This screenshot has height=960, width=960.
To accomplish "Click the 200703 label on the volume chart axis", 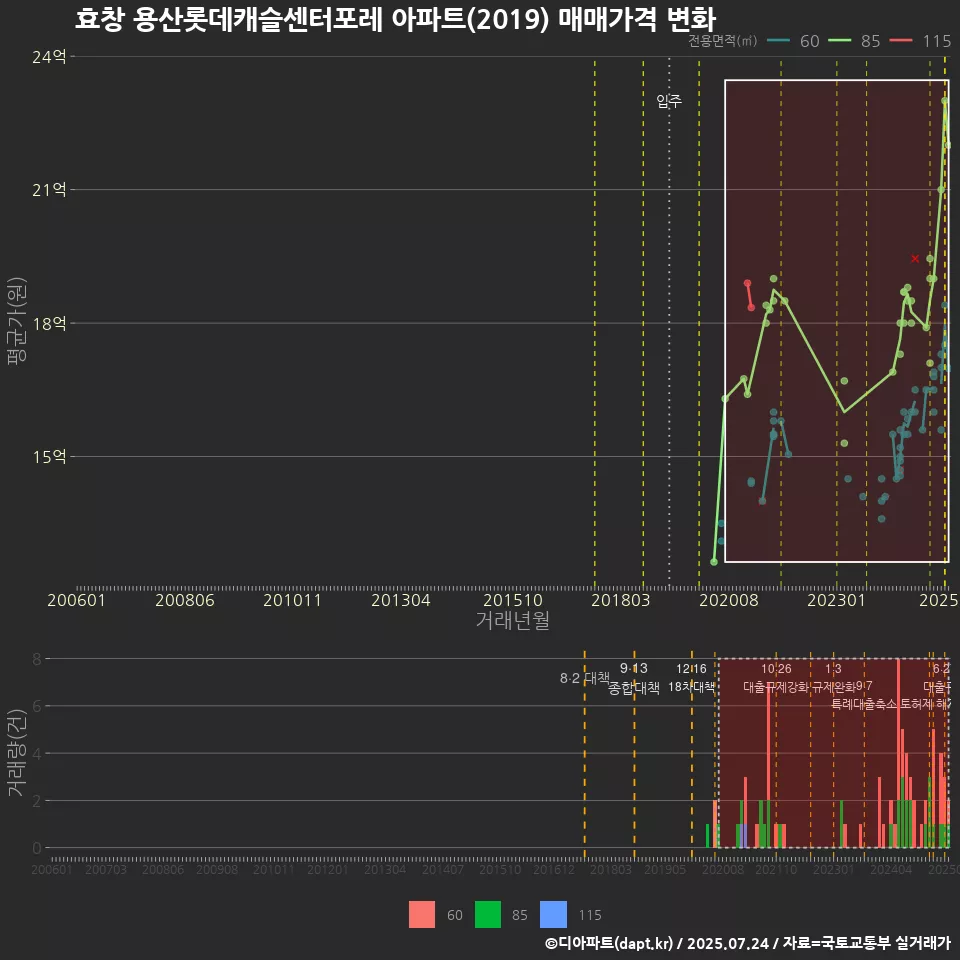I will tap(106, 869).
